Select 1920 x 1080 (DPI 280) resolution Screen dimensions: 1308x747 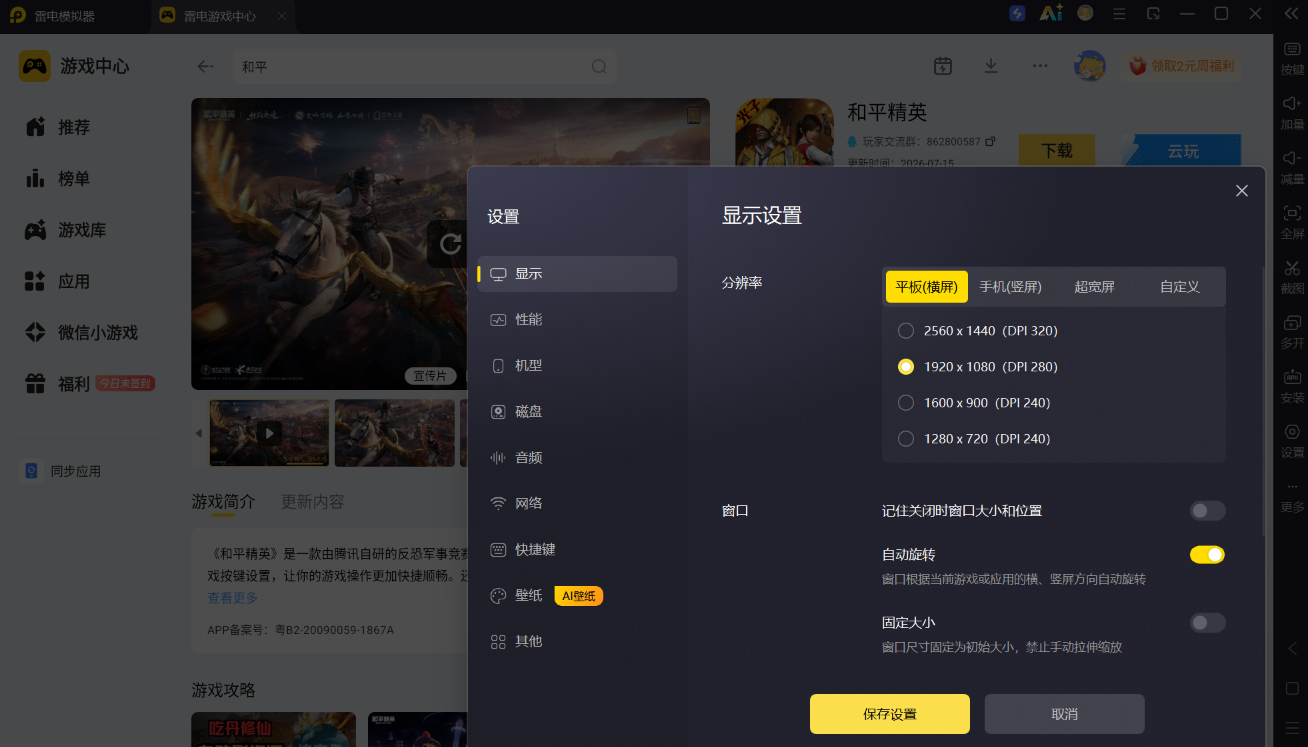click(x=978, y=367)
